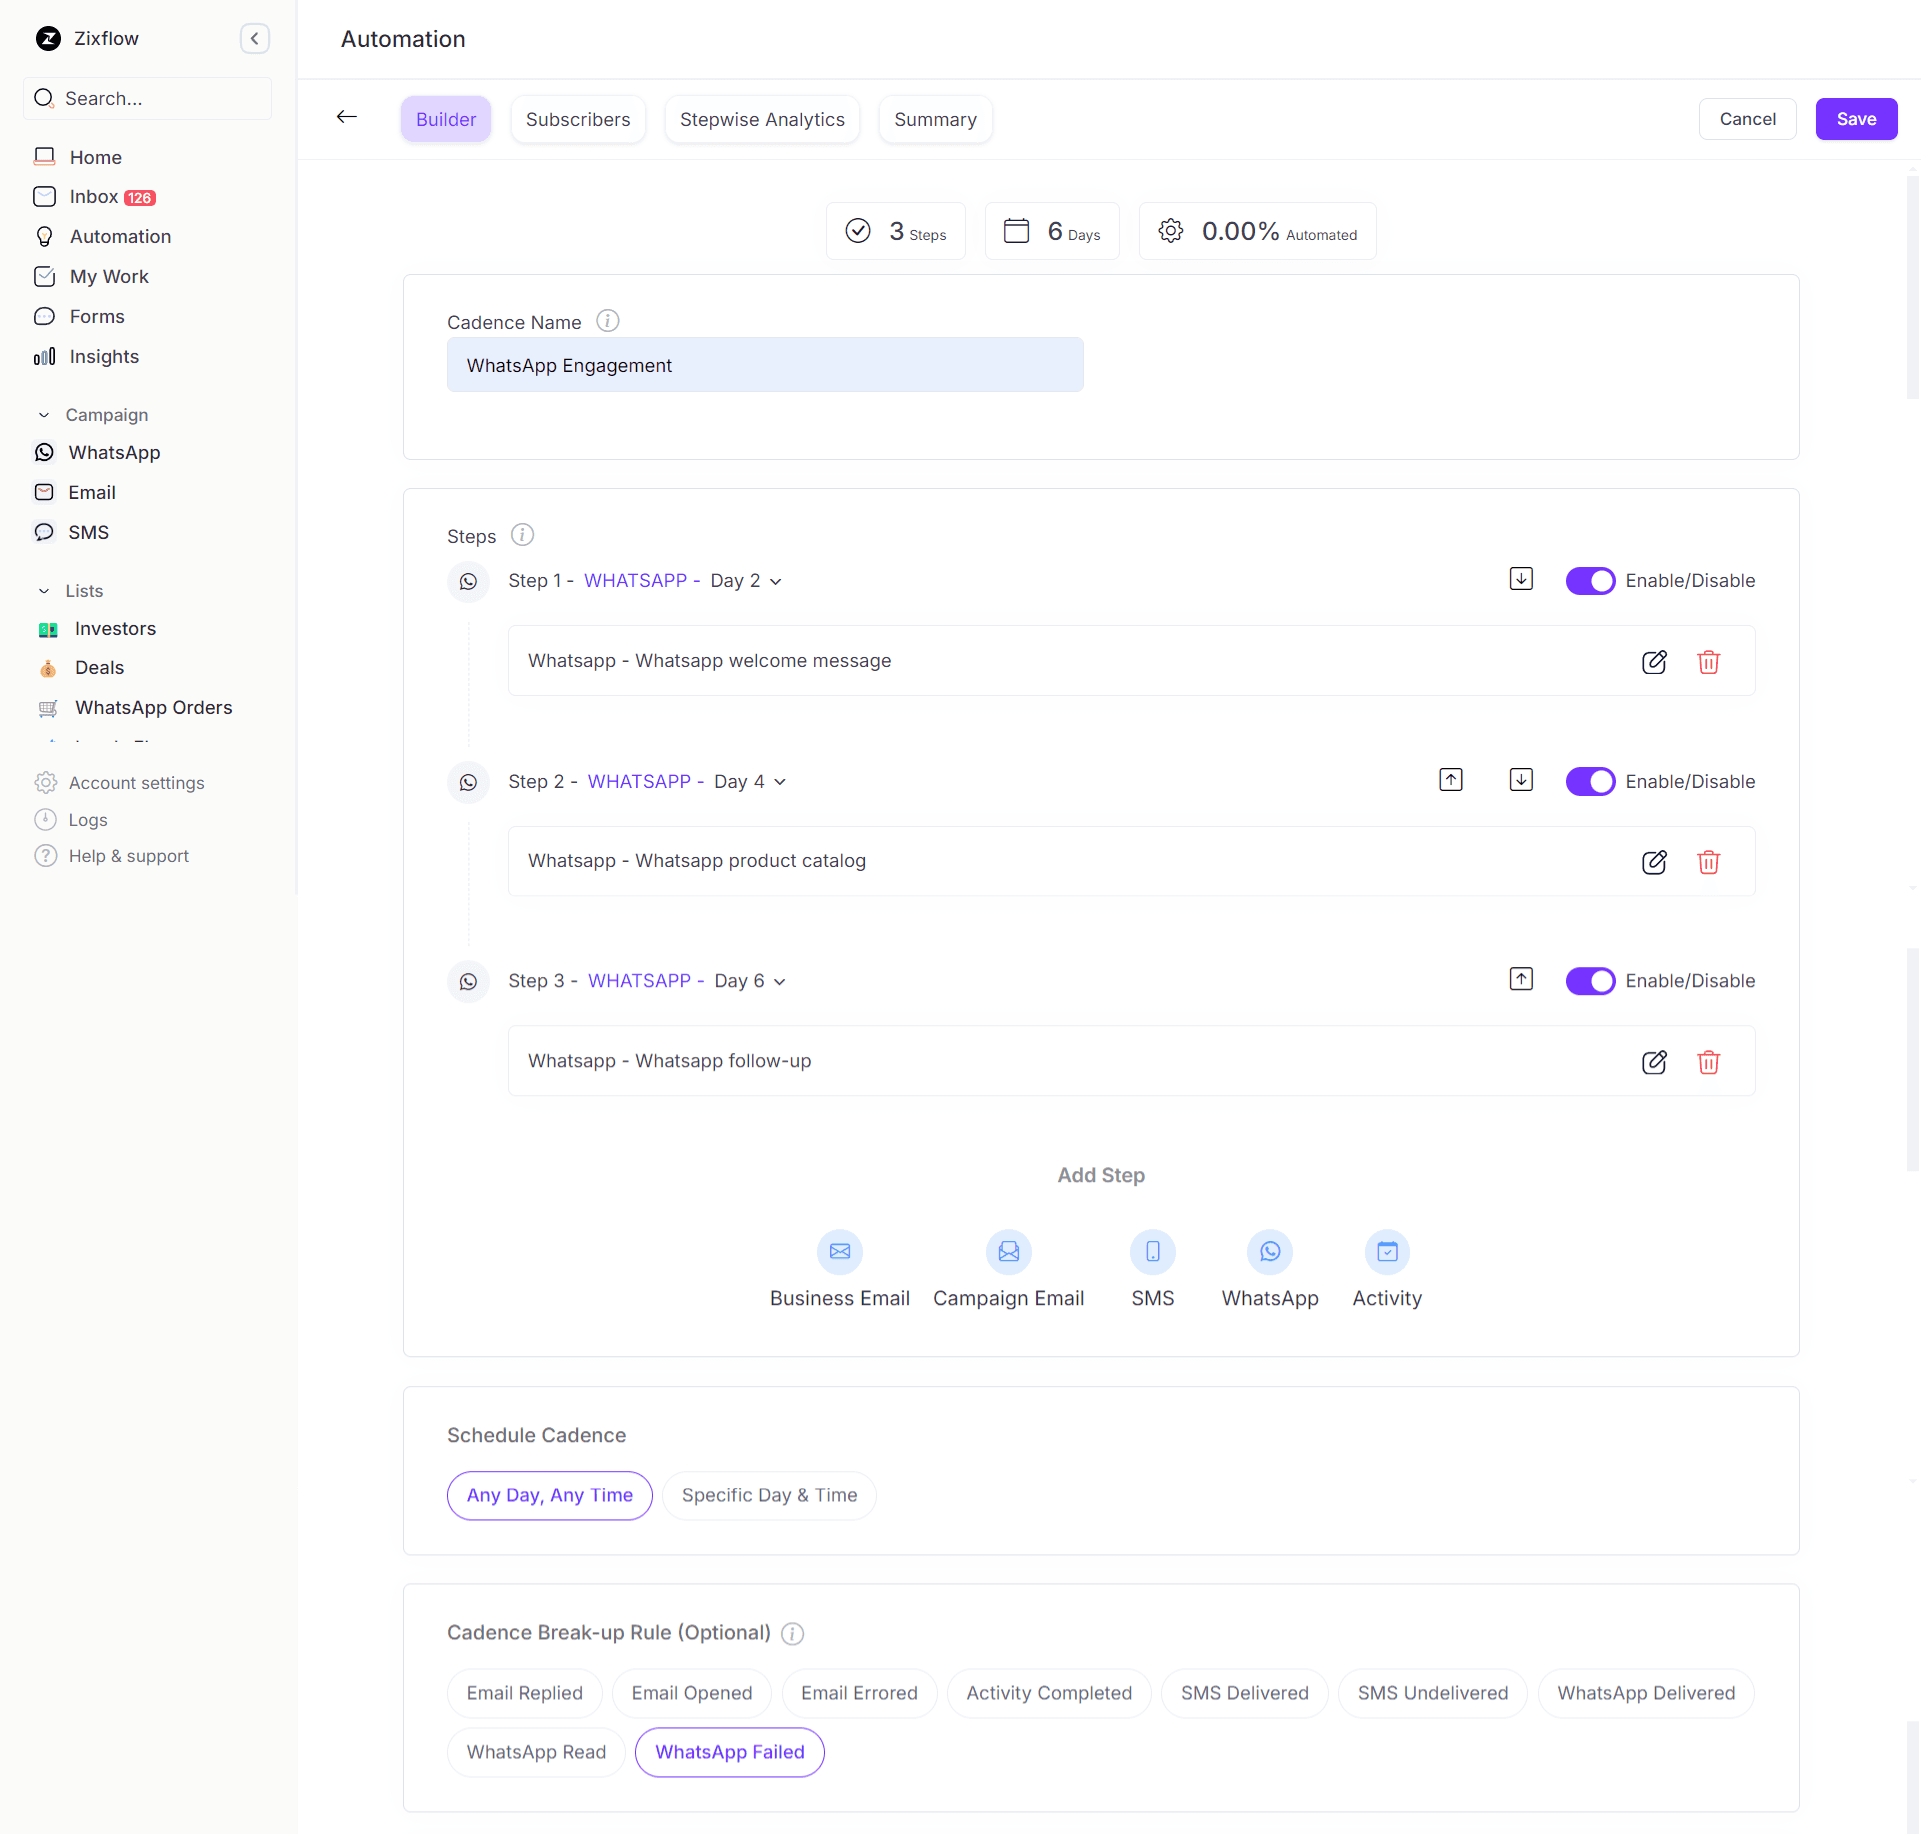Select Specific Day & Time schedule
1921x1834 pixels.
click(768, 1495)
